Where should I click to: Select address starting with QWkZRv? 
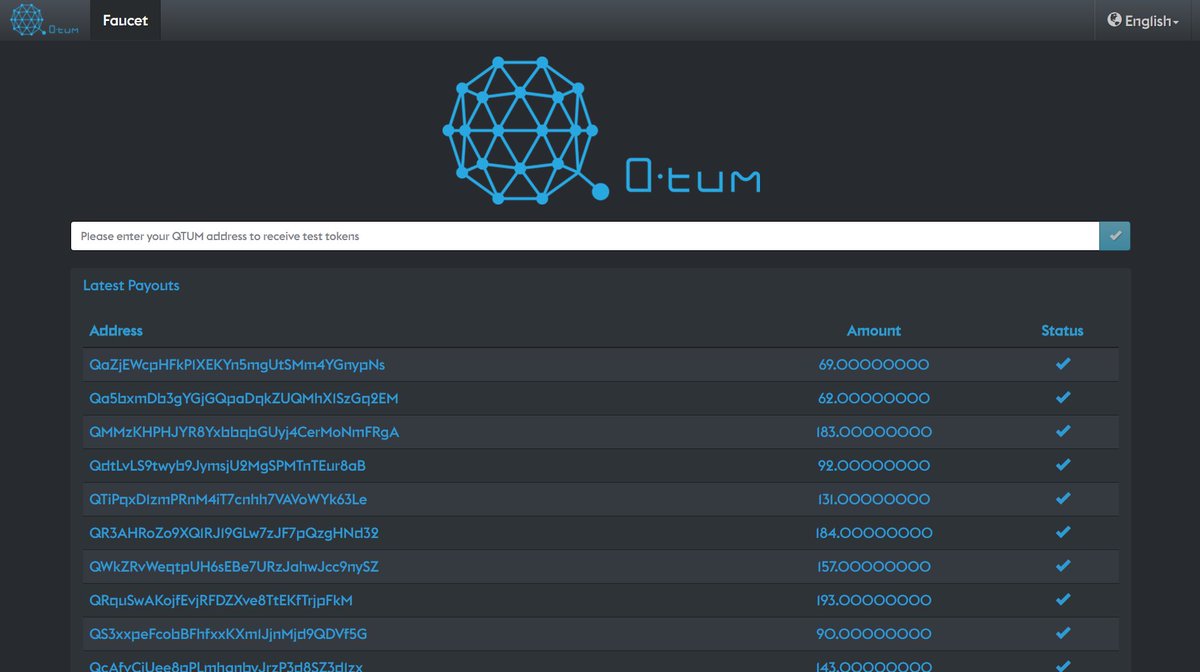(x=234, y=567)
